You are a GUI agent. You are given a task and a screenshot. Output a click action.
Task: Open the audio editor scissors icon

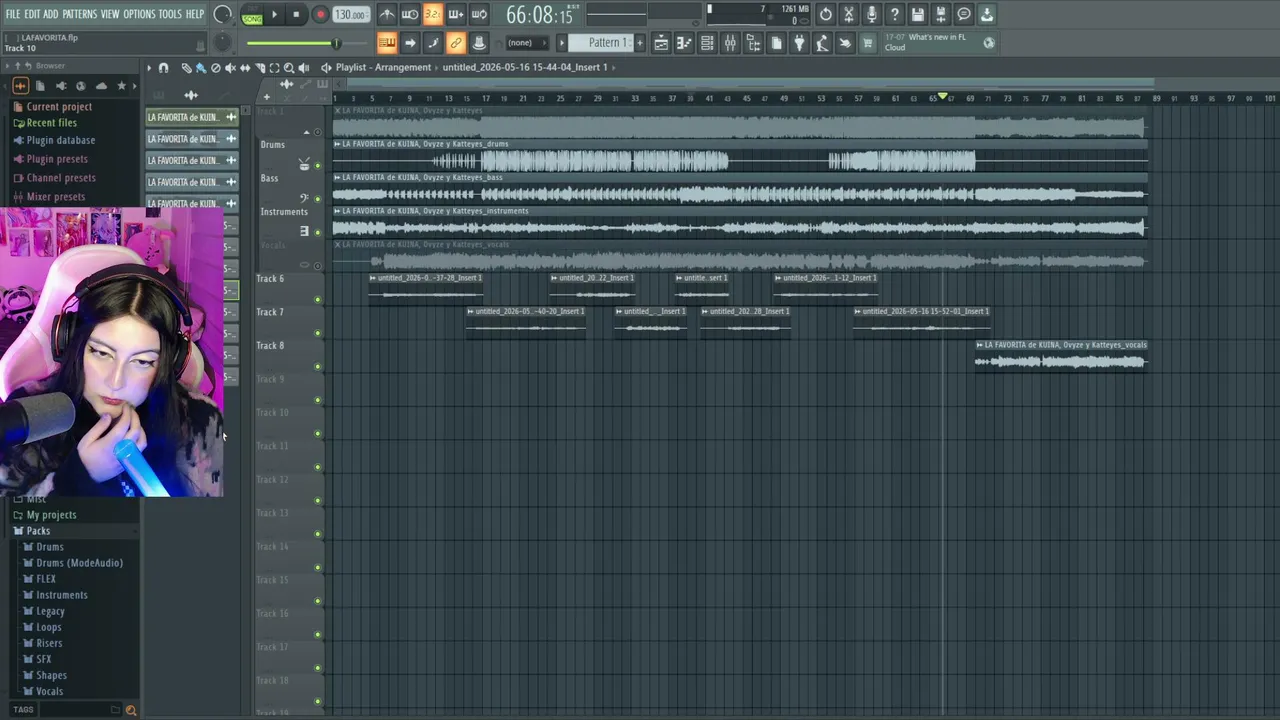[x=849, y=15]
